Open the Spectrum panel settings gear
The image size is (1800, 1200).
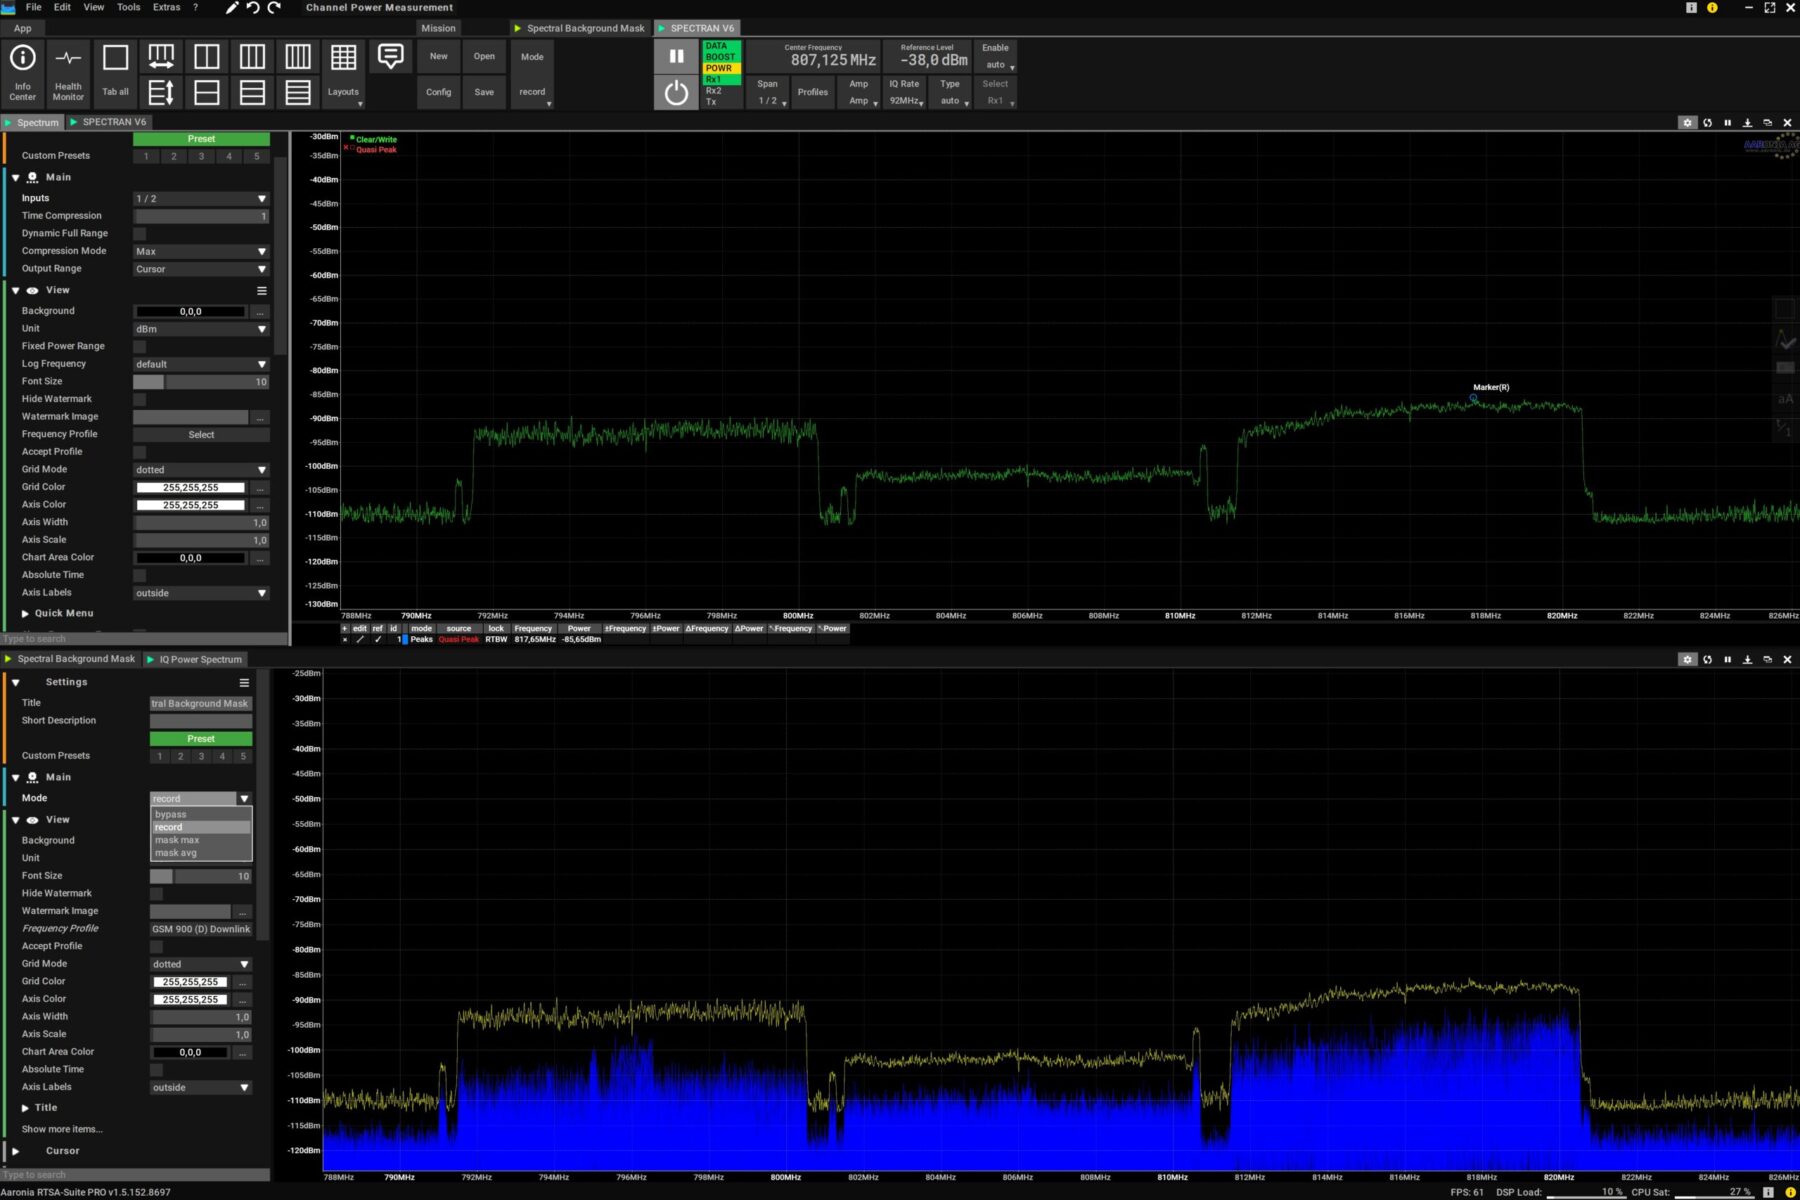[x=1687, y=123]
